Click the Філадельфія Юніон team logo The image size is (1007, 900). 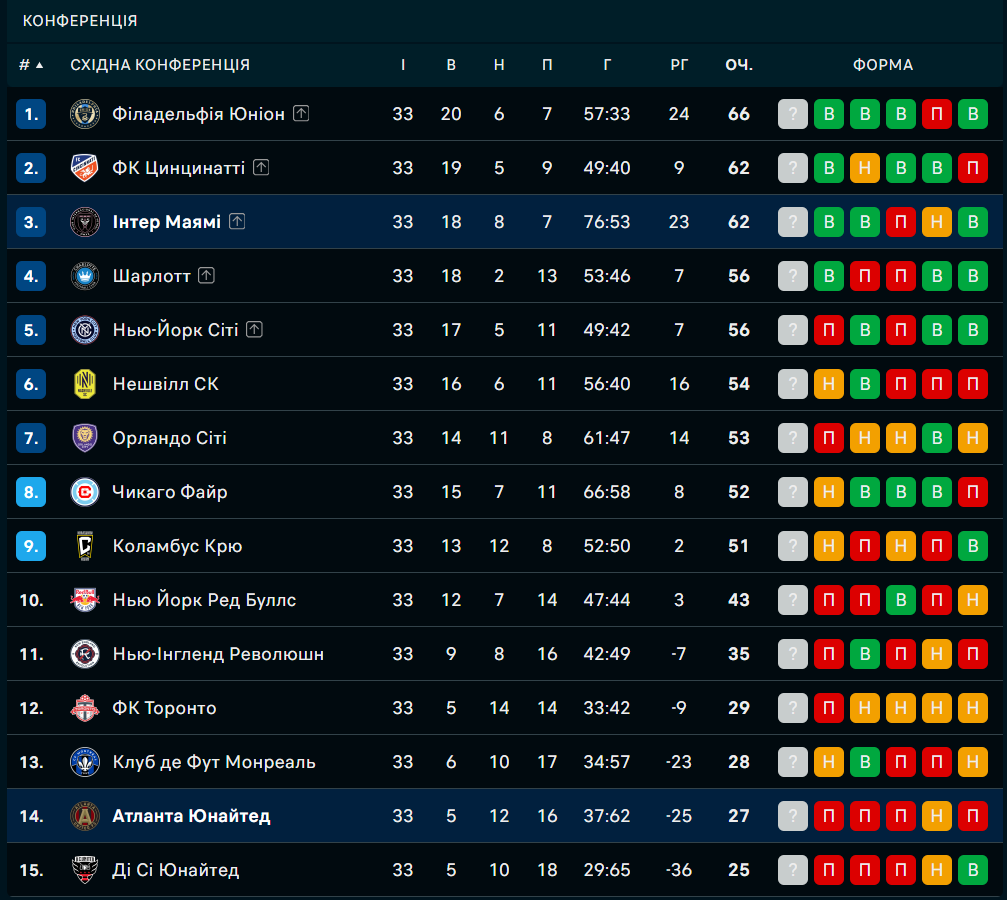(85, 114)
